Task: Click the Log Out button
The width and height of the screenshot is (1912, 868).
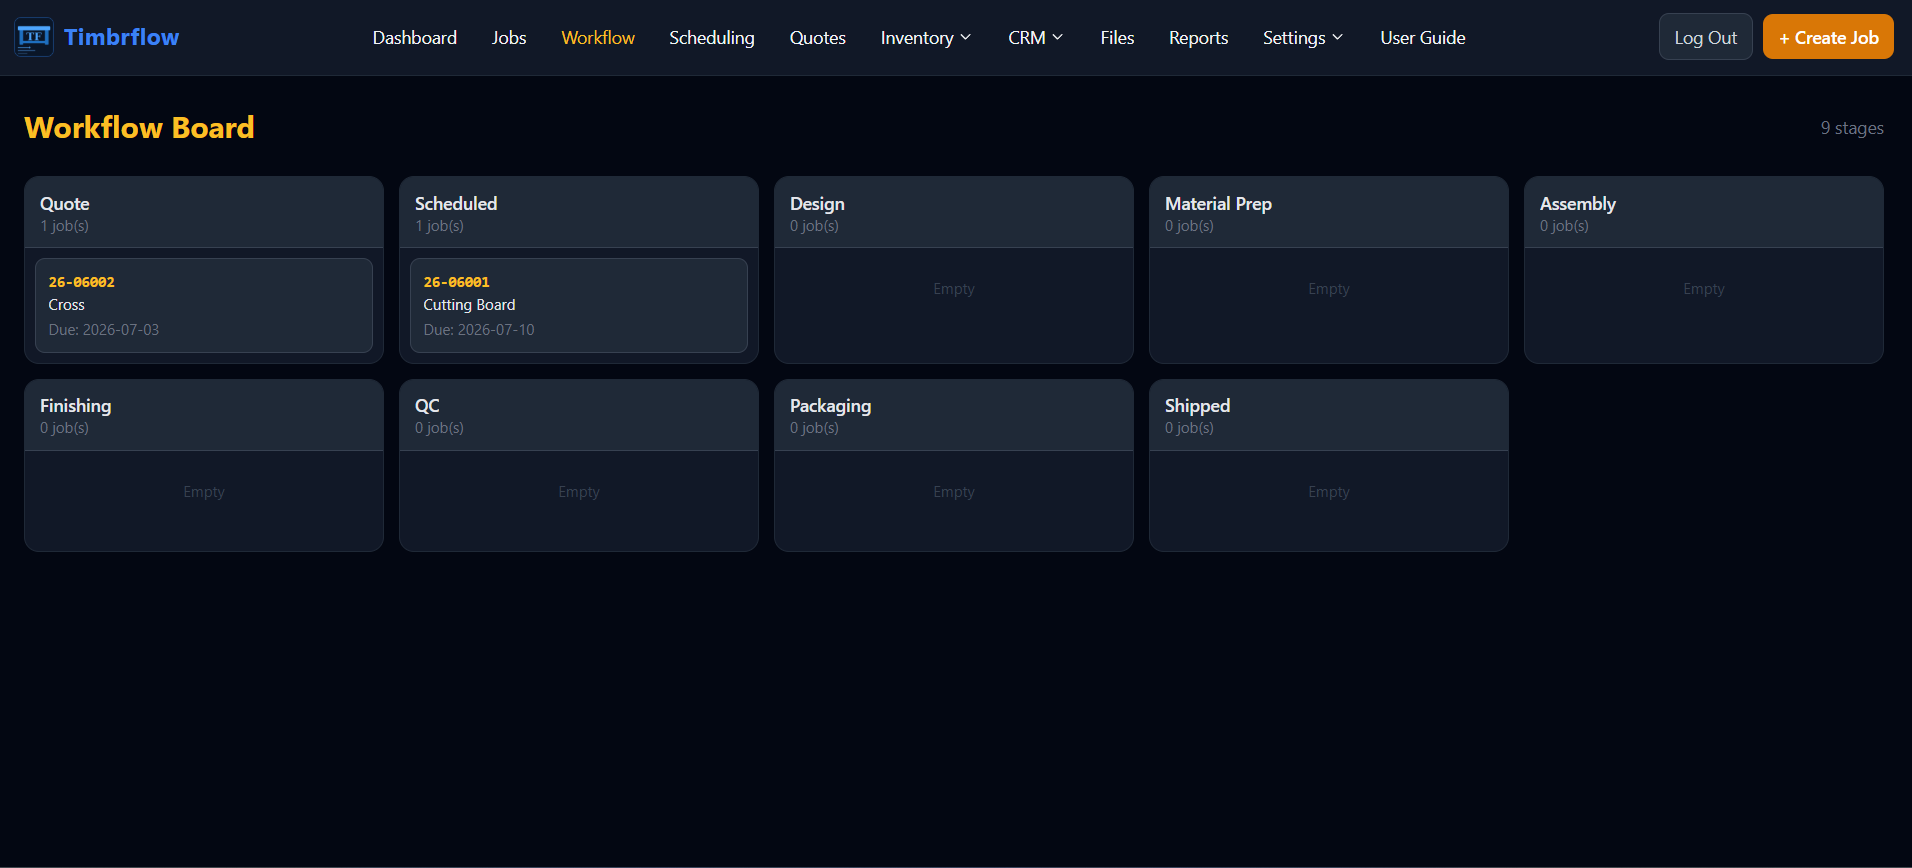Action: coord(1705,37)
